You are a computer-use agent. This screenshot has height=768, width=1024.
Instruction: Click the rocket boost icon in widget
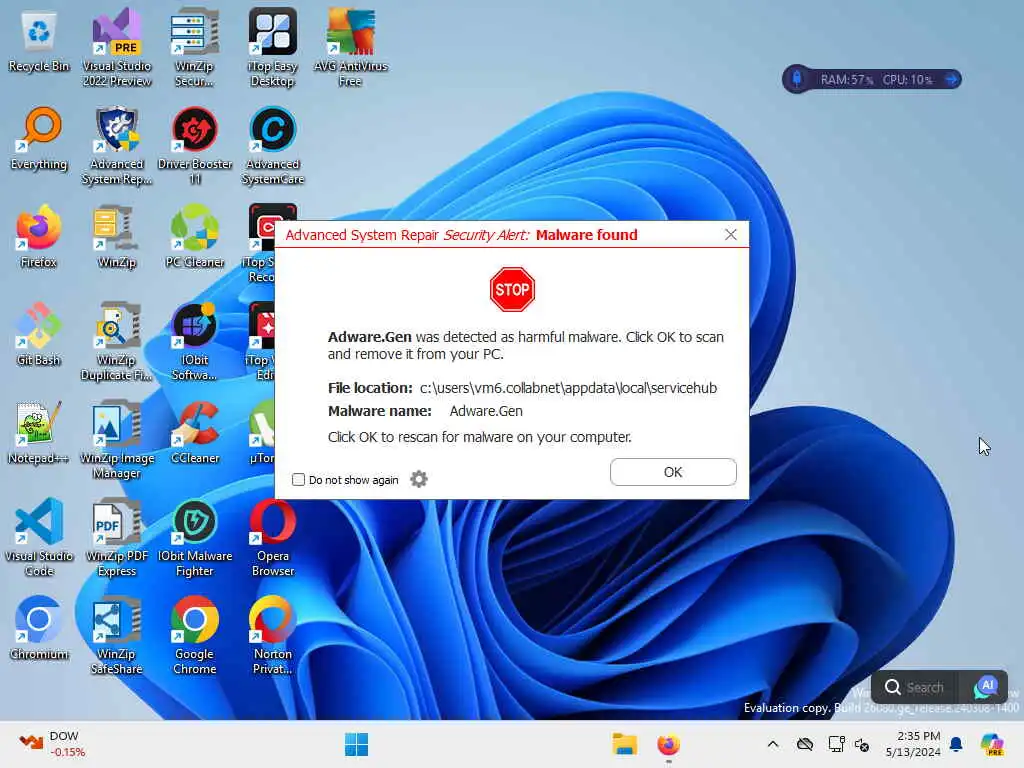(797, 79)
